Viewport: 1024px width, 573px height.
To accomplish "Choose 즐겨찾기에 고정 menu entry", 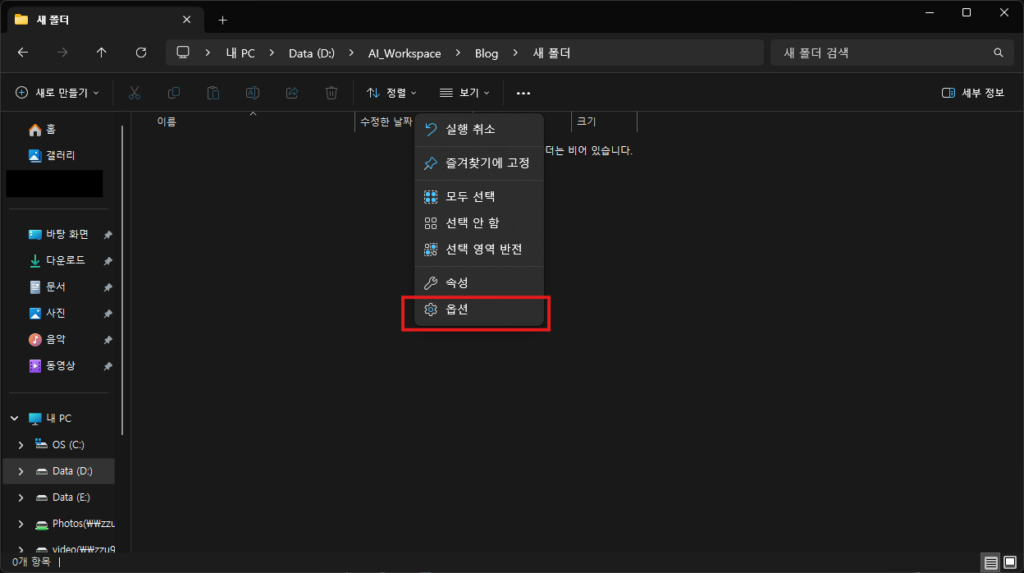I will coord(479,163).
